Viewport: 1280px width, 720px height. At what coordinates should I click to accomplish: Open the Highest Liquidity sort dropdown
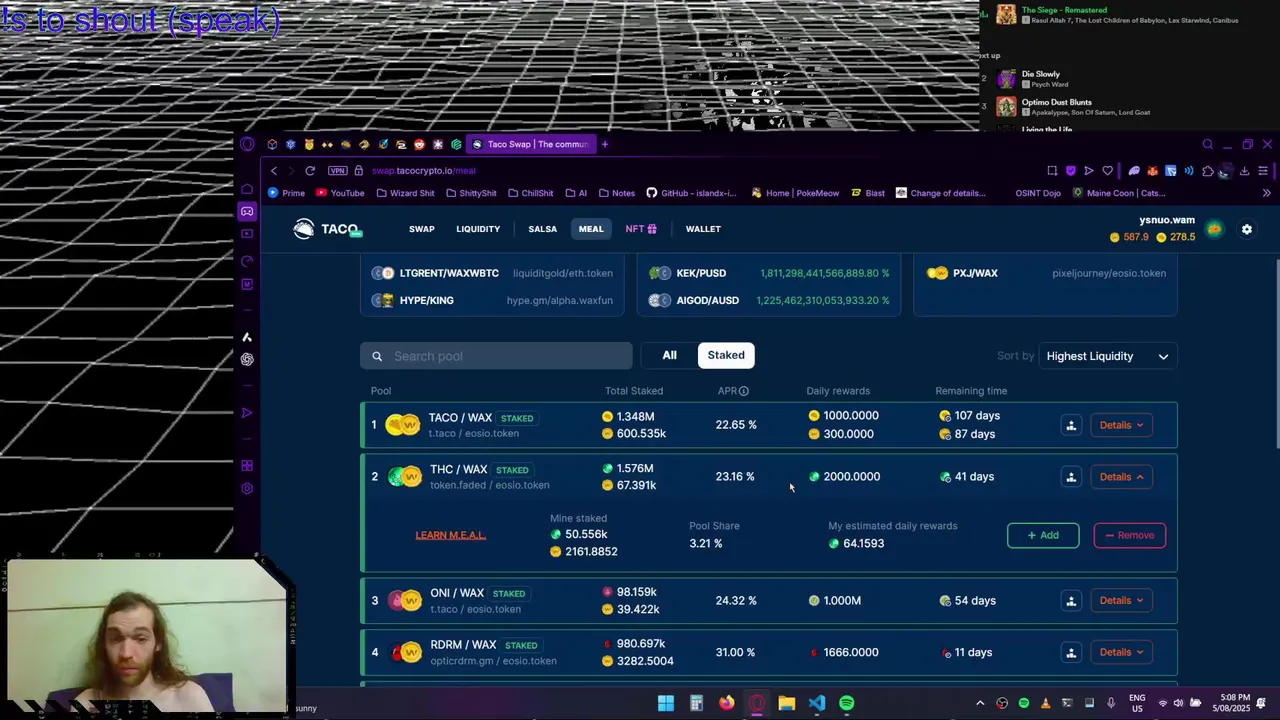(x=1108, y=356)
